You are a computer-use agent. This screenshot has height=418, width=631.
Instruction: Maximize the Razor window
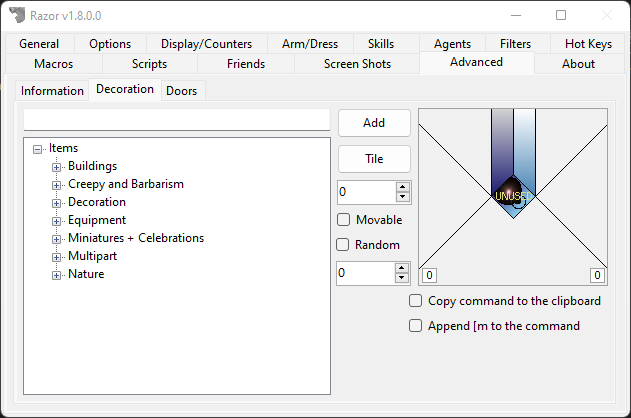click(561, 15)
